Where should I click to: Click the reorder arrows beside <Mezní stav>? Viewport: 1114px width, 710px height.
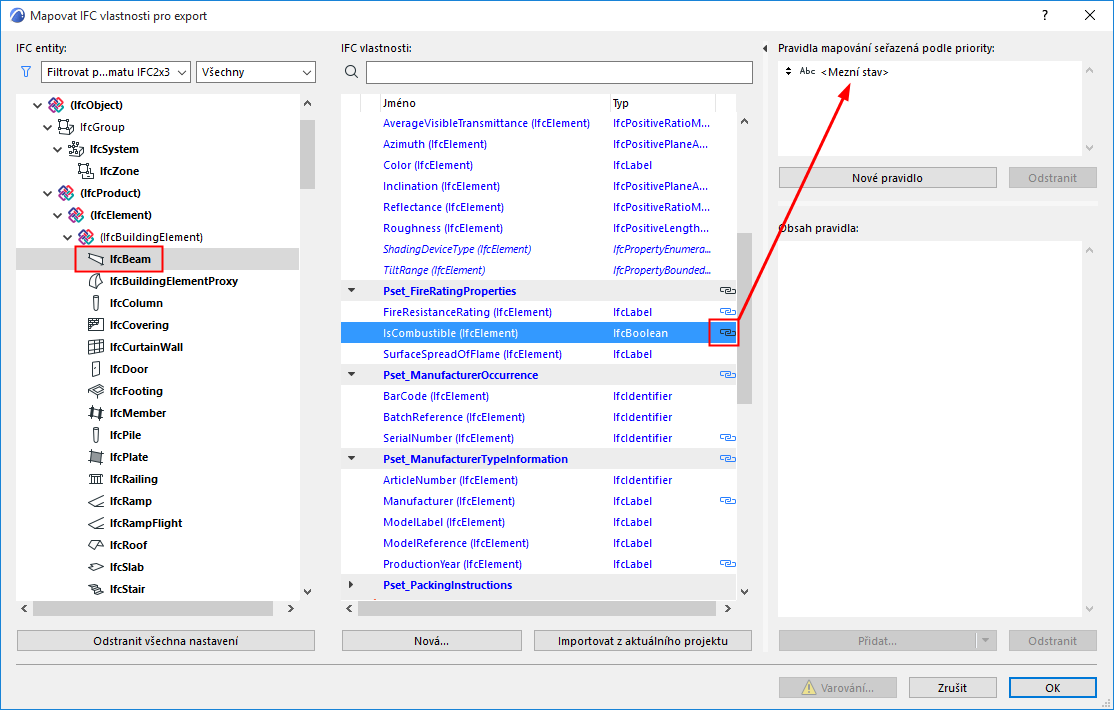click(x=789, y=71)
